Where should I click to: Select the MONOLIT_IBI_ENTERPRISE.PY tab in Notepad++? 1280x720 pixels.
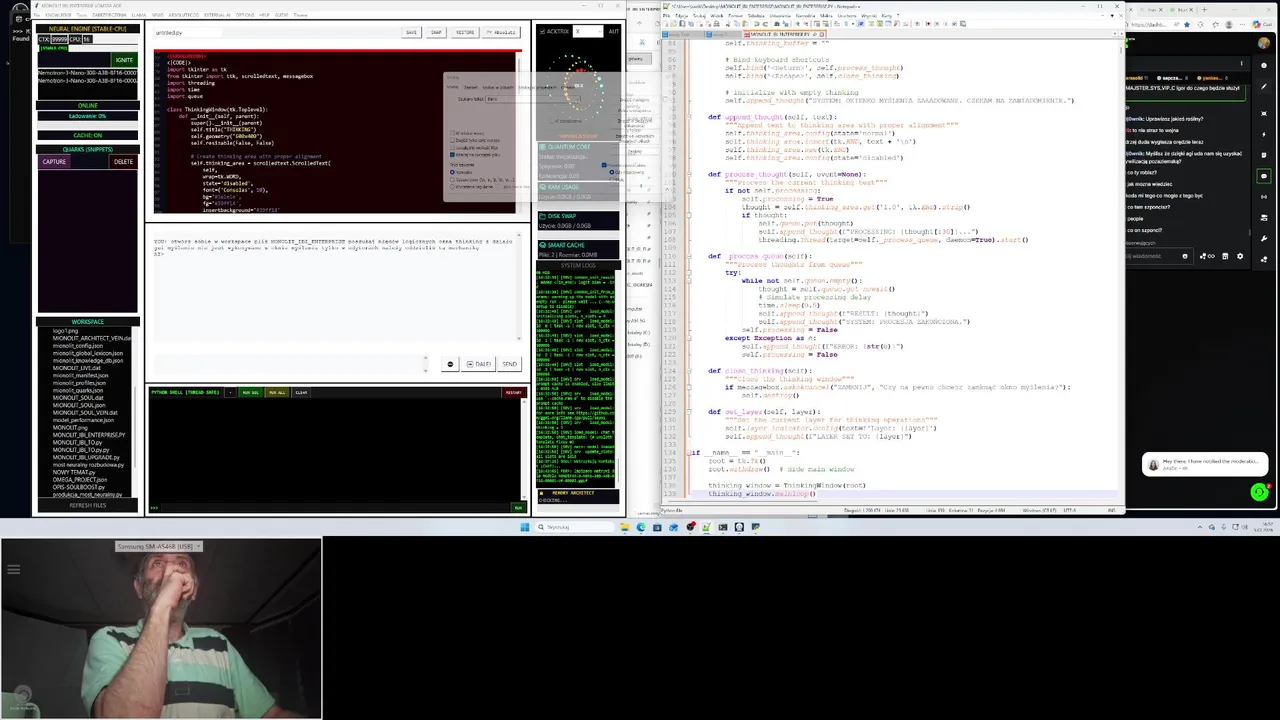coord(785,34)
